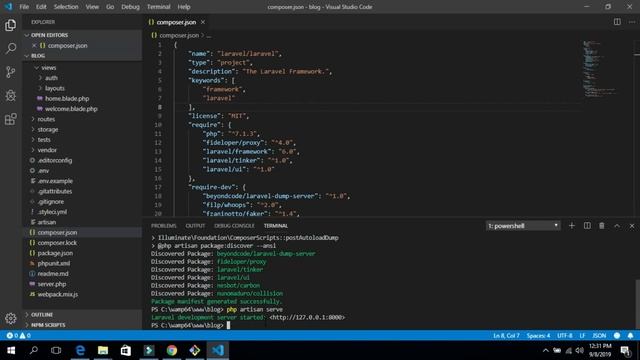This screenshot has height=360, width=640.
Task: Close composer.json in Open Editors list
Action: pos(34,45)
